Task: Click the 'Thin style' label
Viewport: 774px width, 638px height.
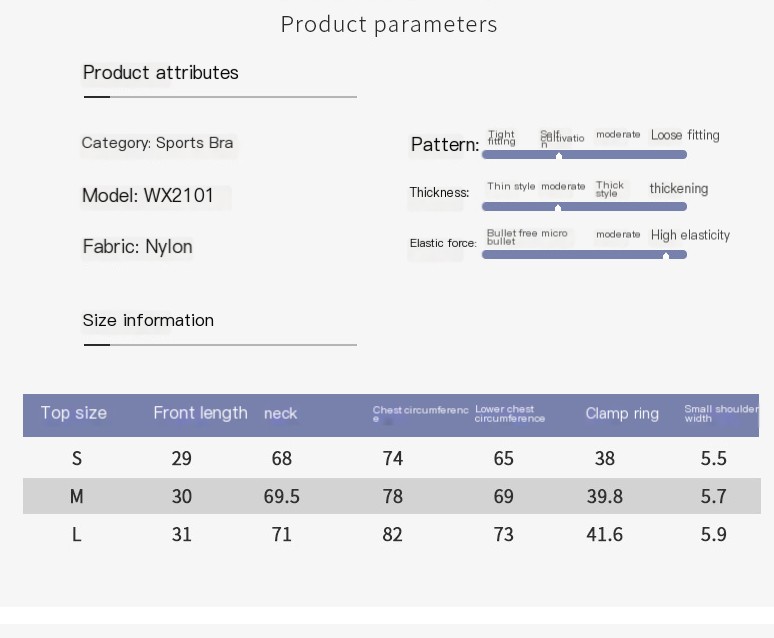Action: tap(511, 186)
